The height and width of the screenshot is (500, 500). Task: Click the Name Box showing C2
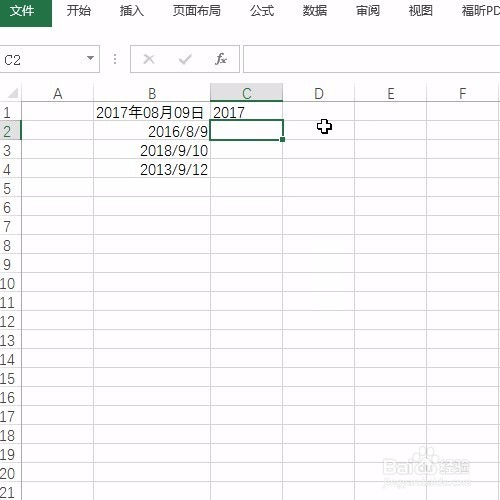(x=42, y=59)
